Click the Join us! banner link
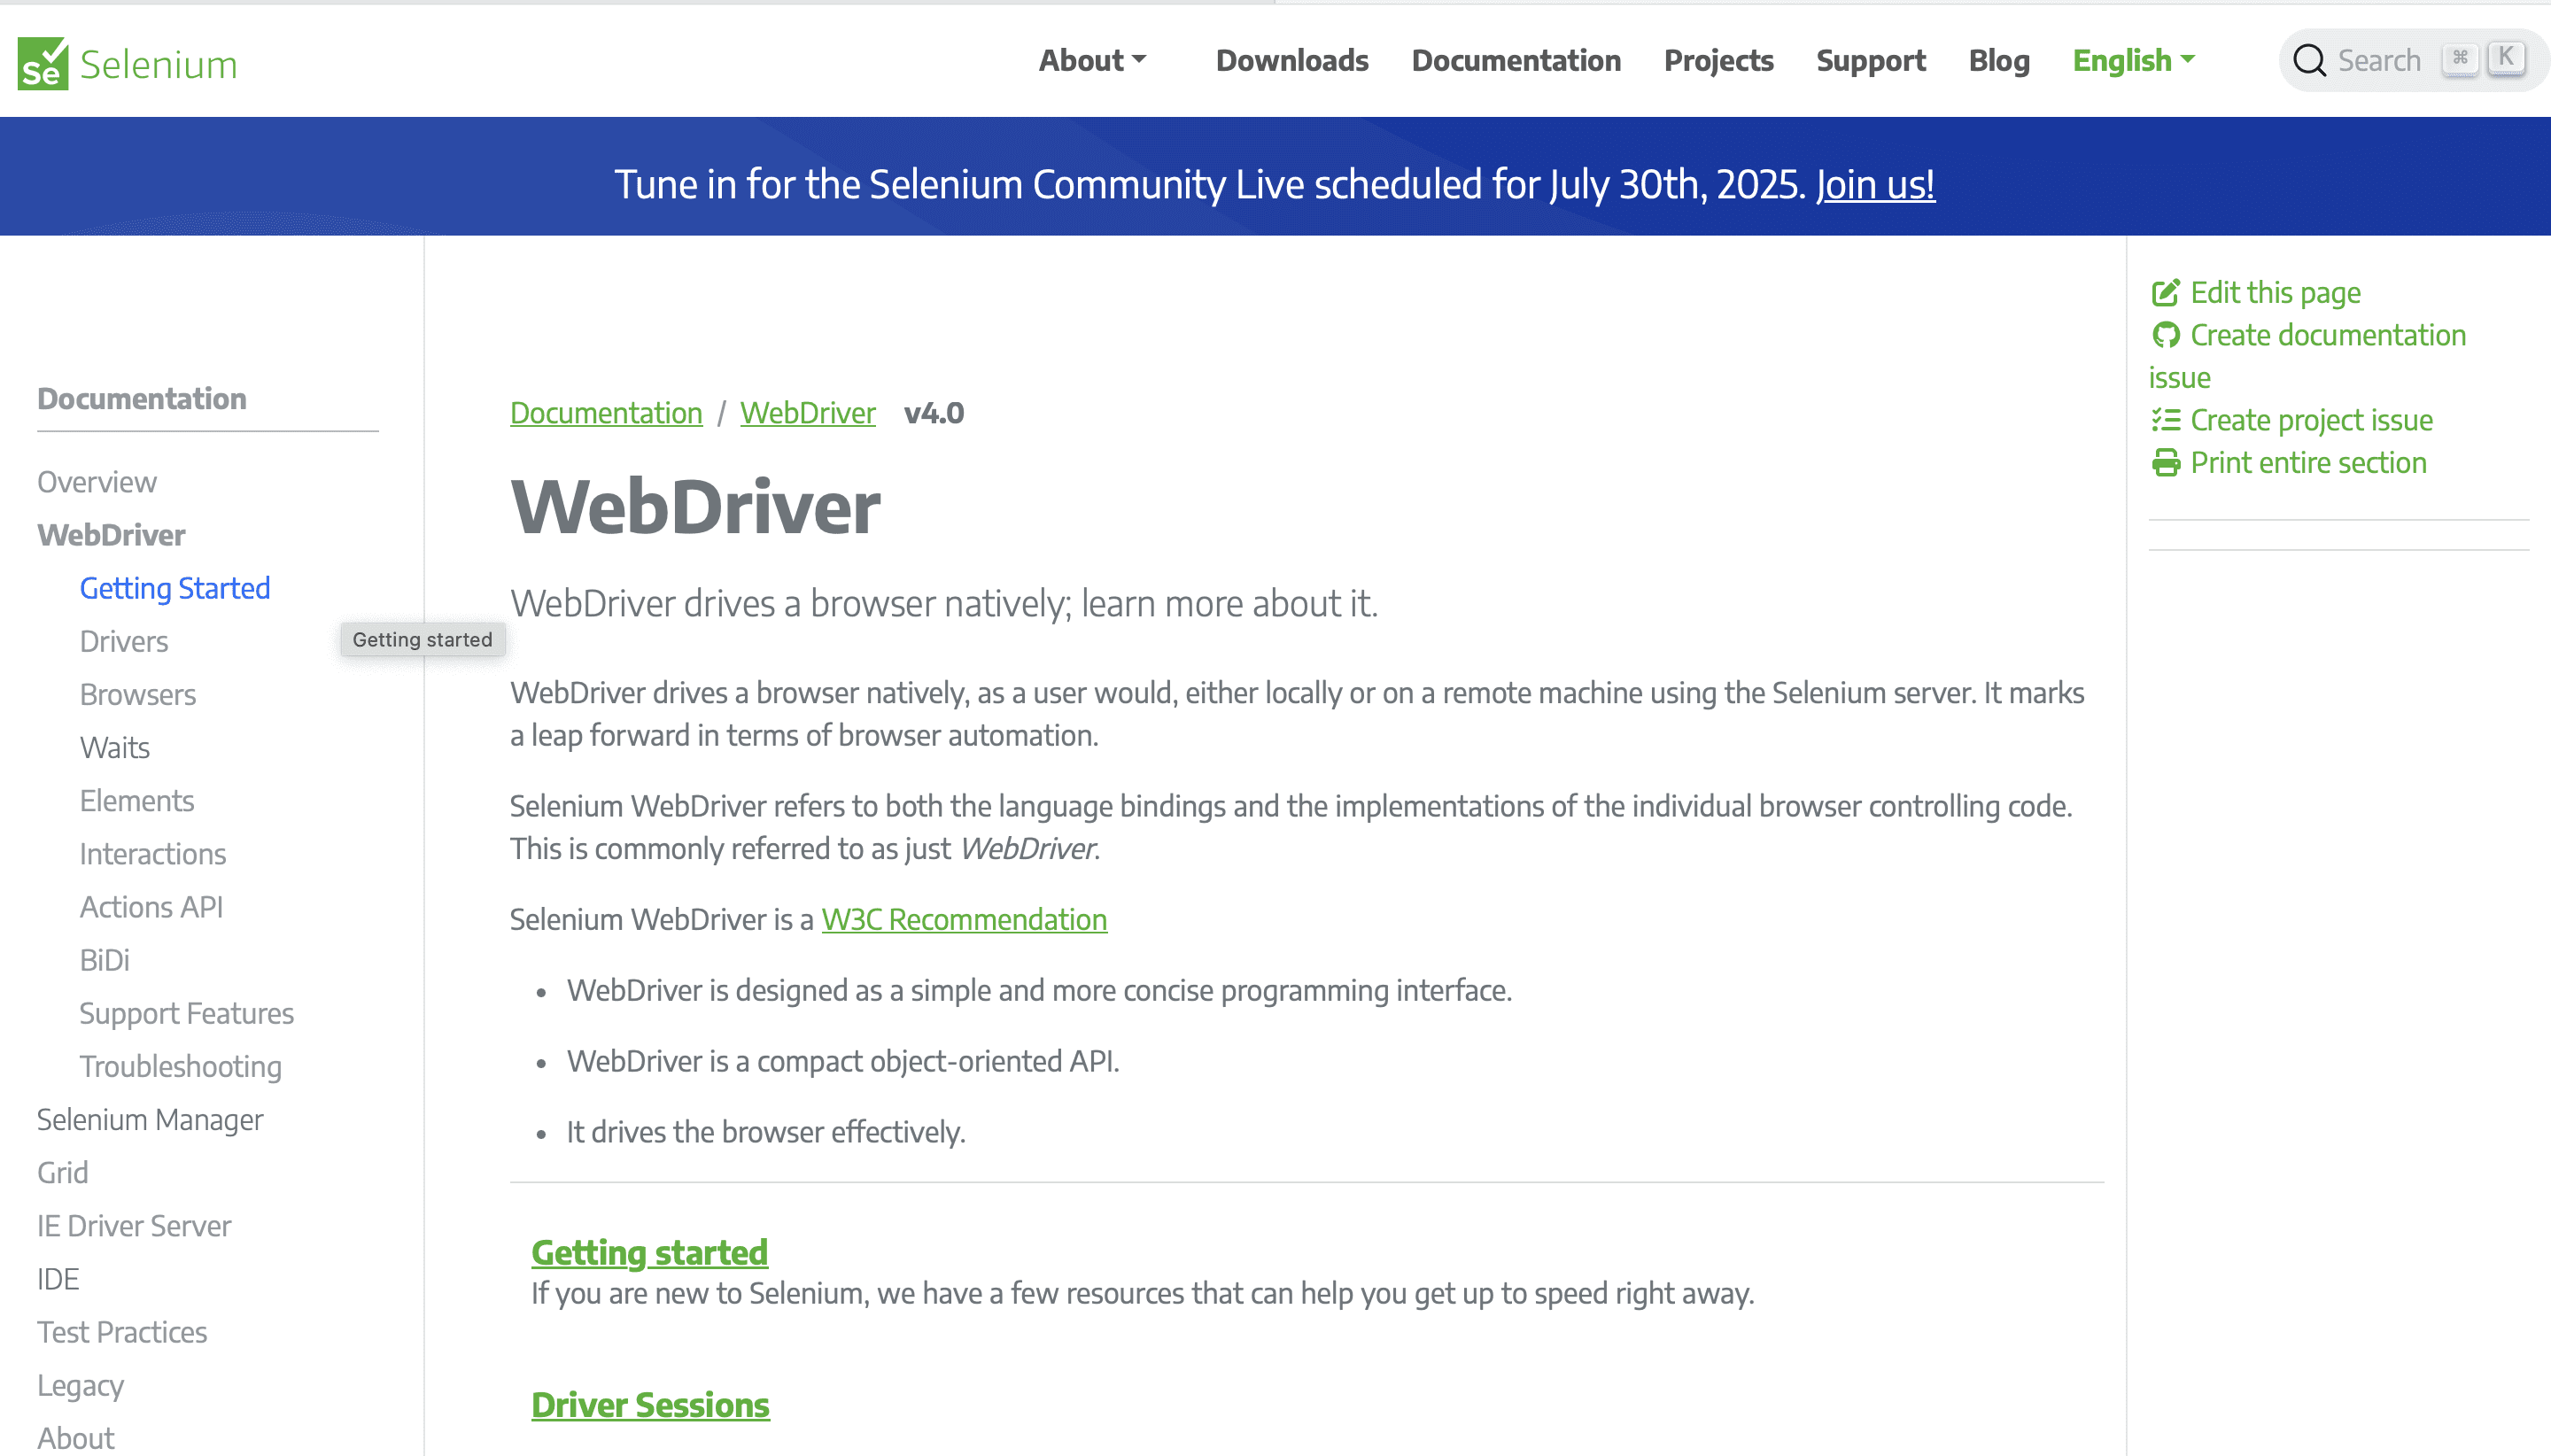This screenshot has height=1456, width=2551. [x=1875, y=185]
